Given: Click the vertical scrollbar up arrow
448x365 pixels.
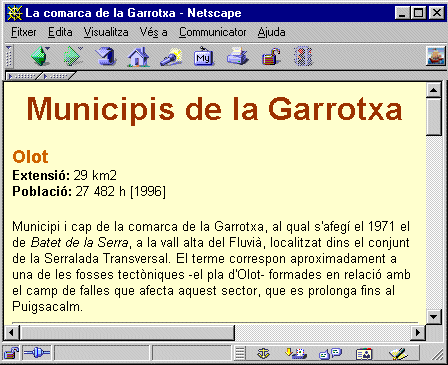Looking at the screenshot, I should tap(434, 90).
